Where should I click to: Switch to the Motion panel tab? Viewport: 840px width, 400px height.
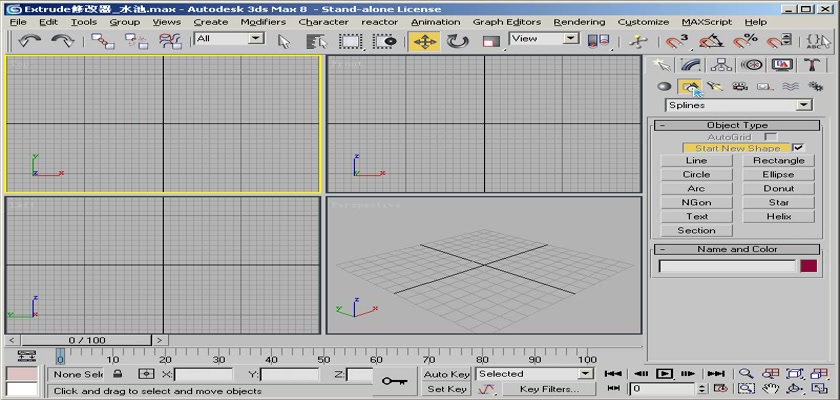coord(752,65)
